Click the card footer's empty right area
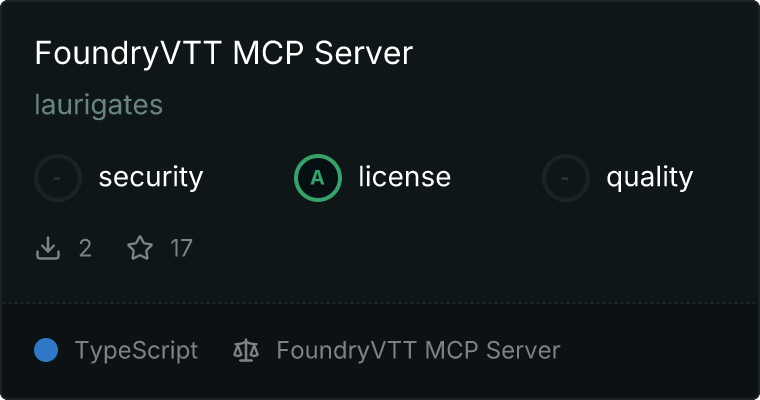 (659, 351)
